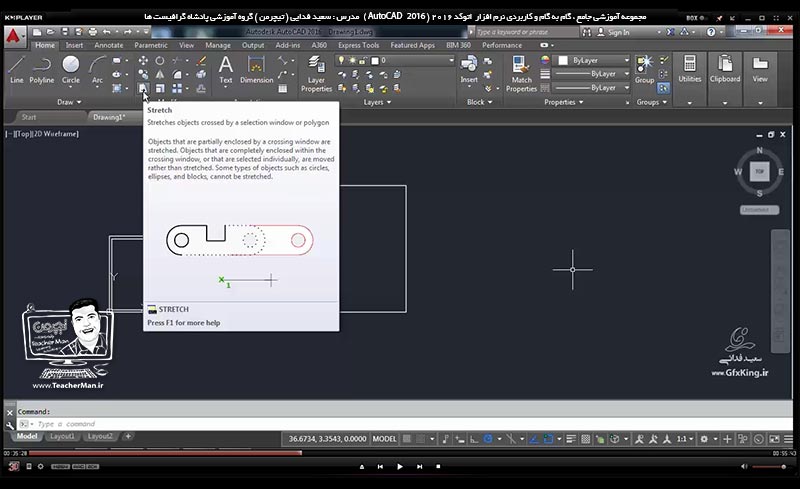This screenshot has width=800, height=489.
Task: Click the Plot printer icon
Action: (92, 32)
